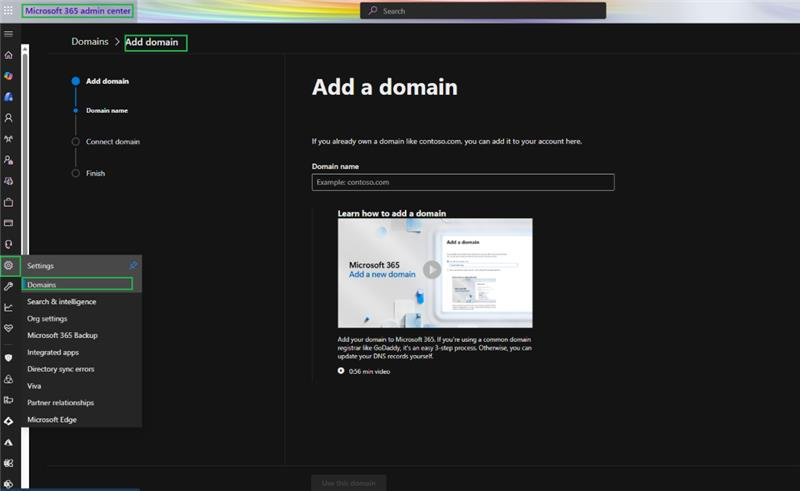Select the Add domain wizard step
Viewport: 800px width, 491px height.
107,81
